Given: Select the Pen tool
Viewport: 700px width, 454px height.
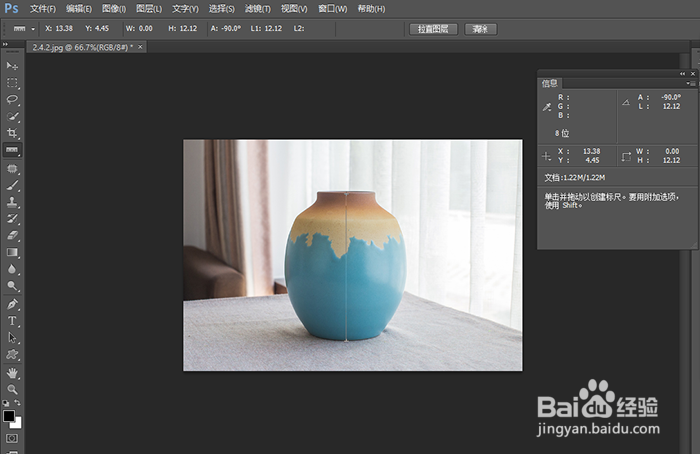Looking at the screenshot, I should point(12,304).
